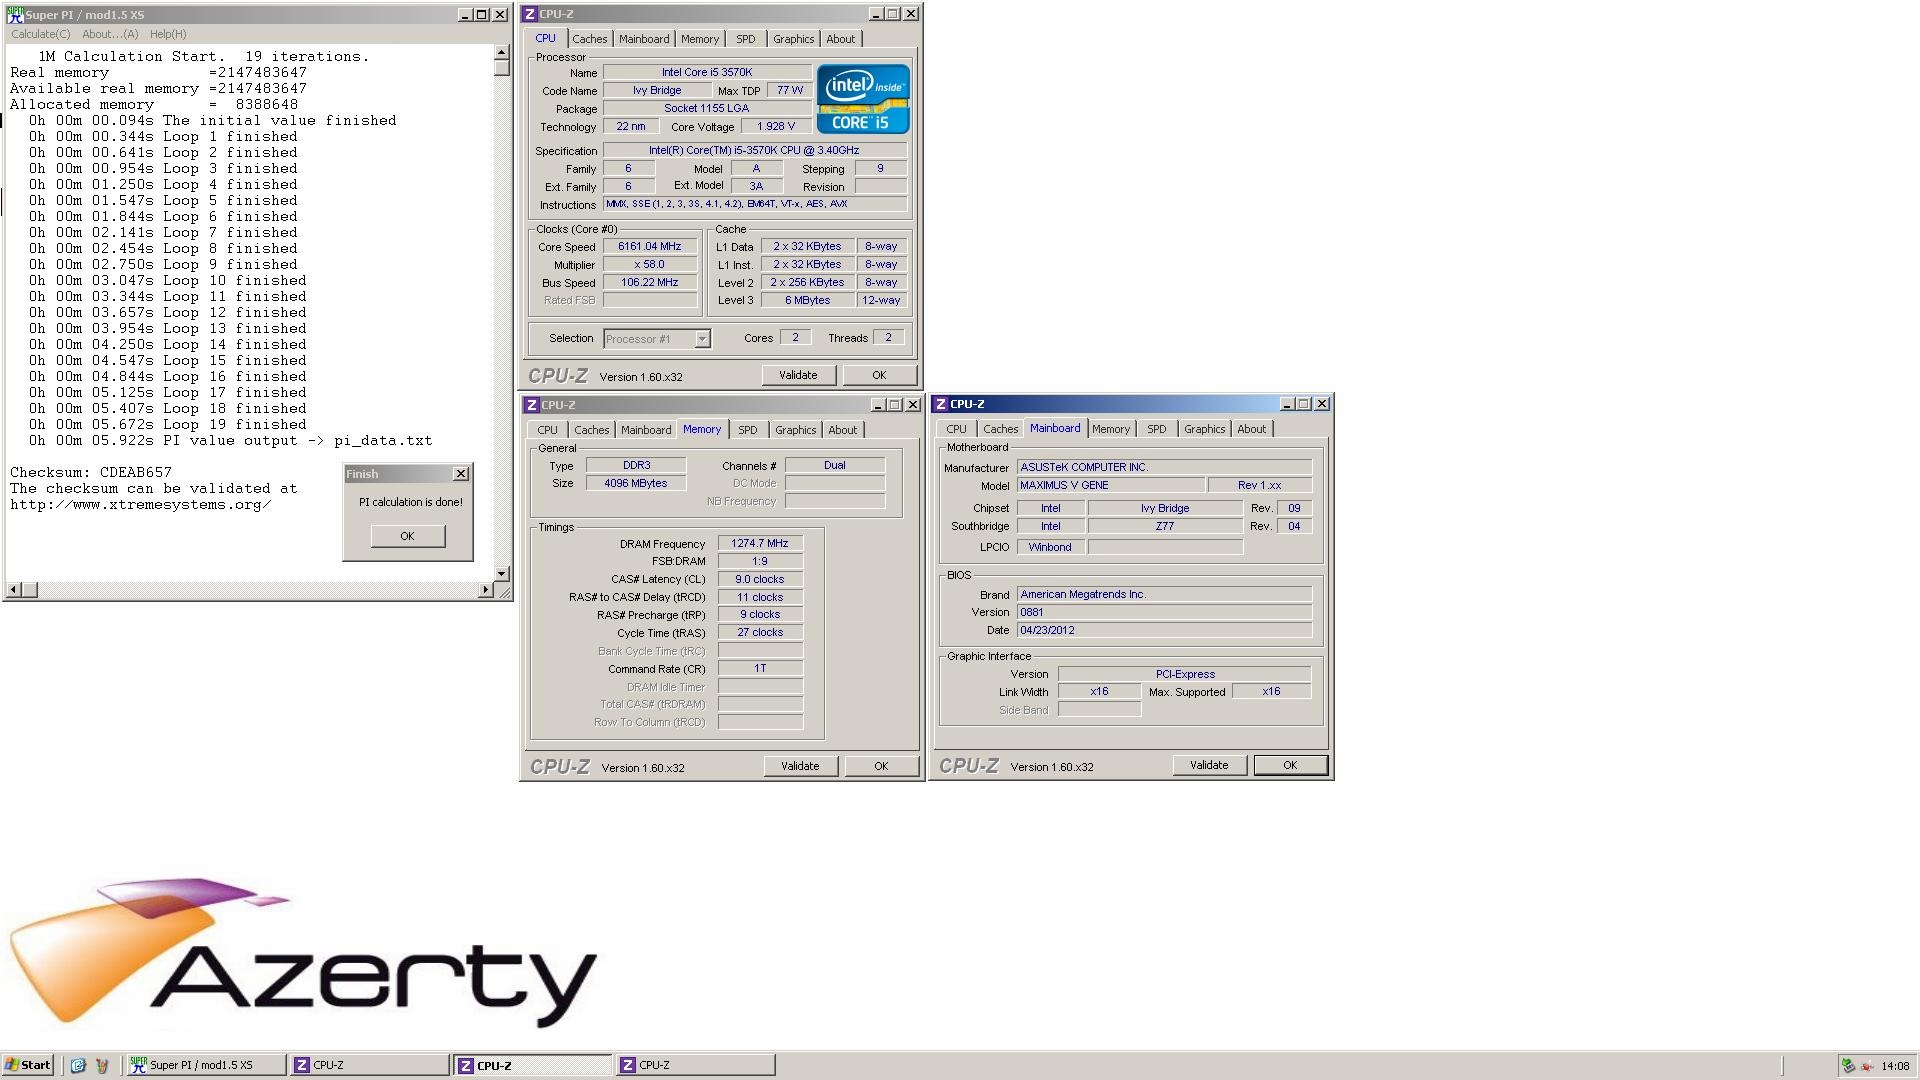Screen dimensions: 1920x1080
Task: Click Safely Remove Hardware tray icon
Action: click(x=1848, y=1065)
